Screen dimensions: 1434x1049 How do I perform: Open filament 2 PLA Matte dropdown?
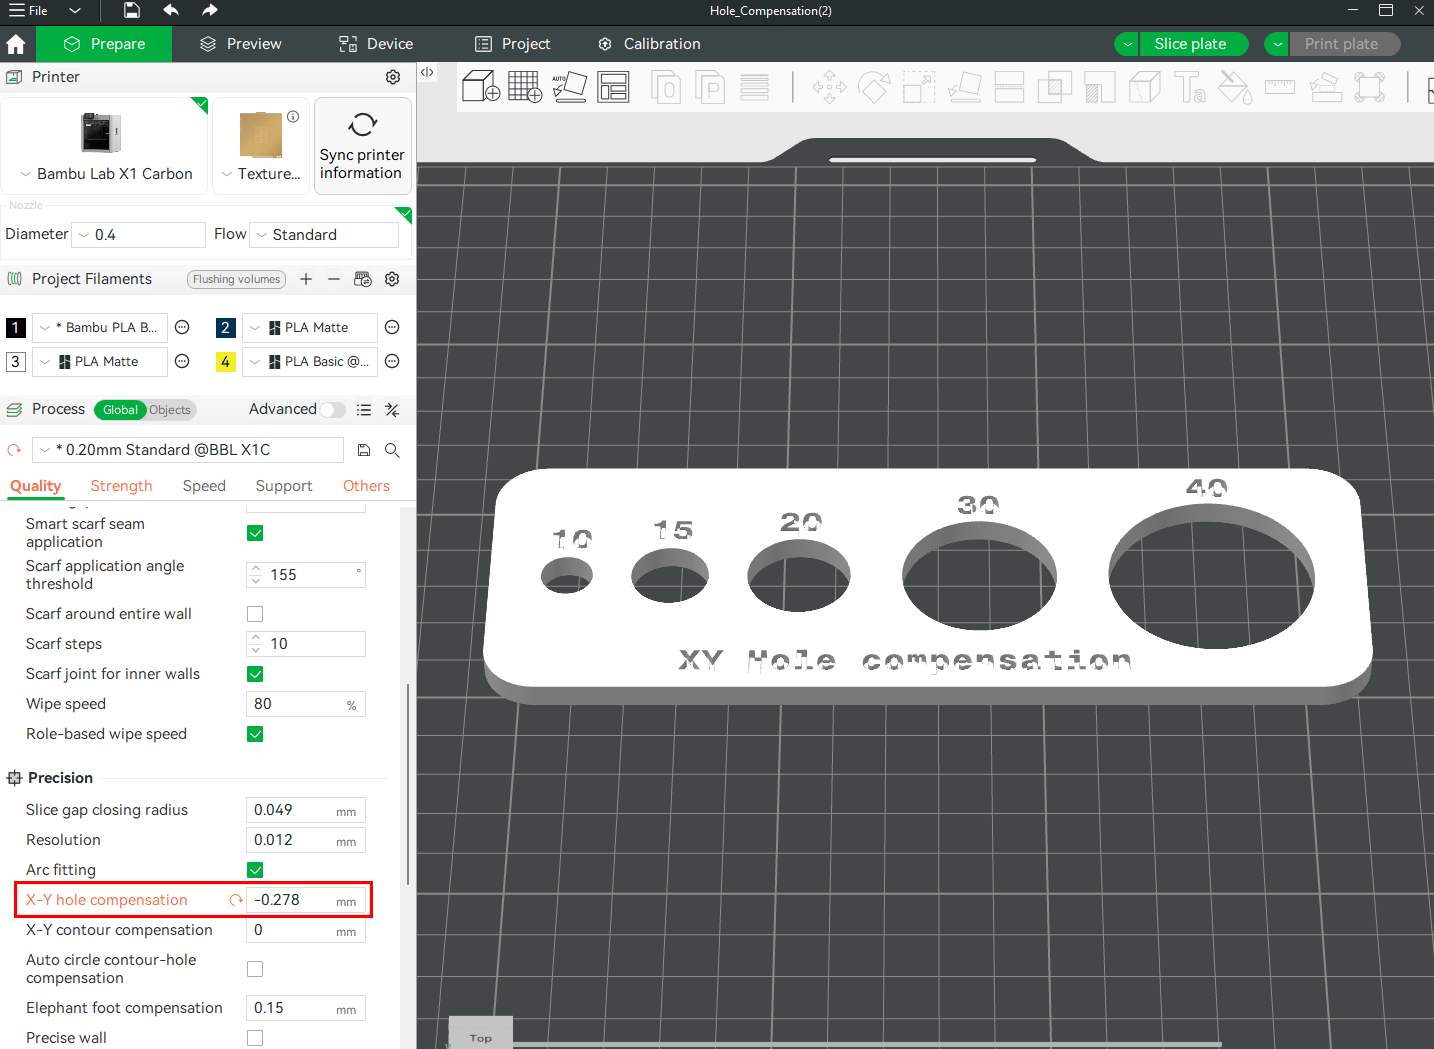coord(310,327)
